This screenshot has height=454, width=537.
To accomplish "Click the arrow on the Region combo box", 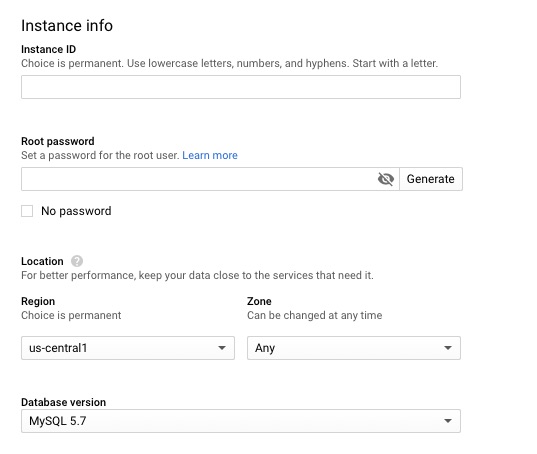I will (222, 348).
